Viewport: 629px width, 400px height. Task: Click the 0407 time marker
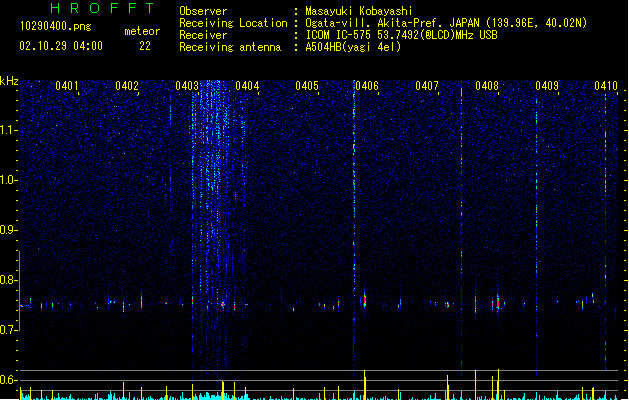pyautogui.click(x=427, y=86)
